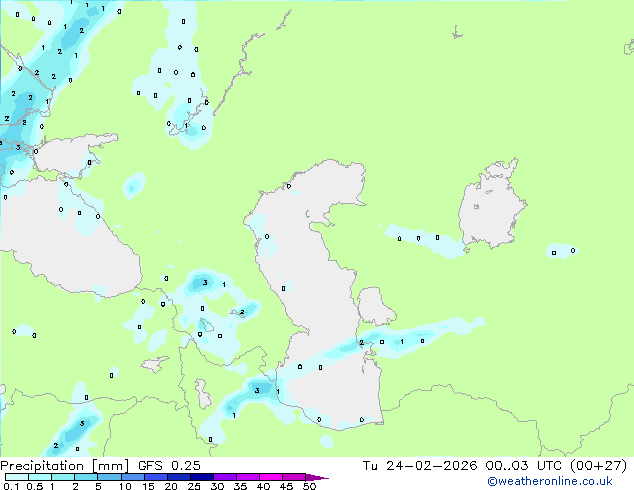Click the "Precipitation [mm]" title text
The height and width of the screenshot is (490, 634).
point(64,466)
